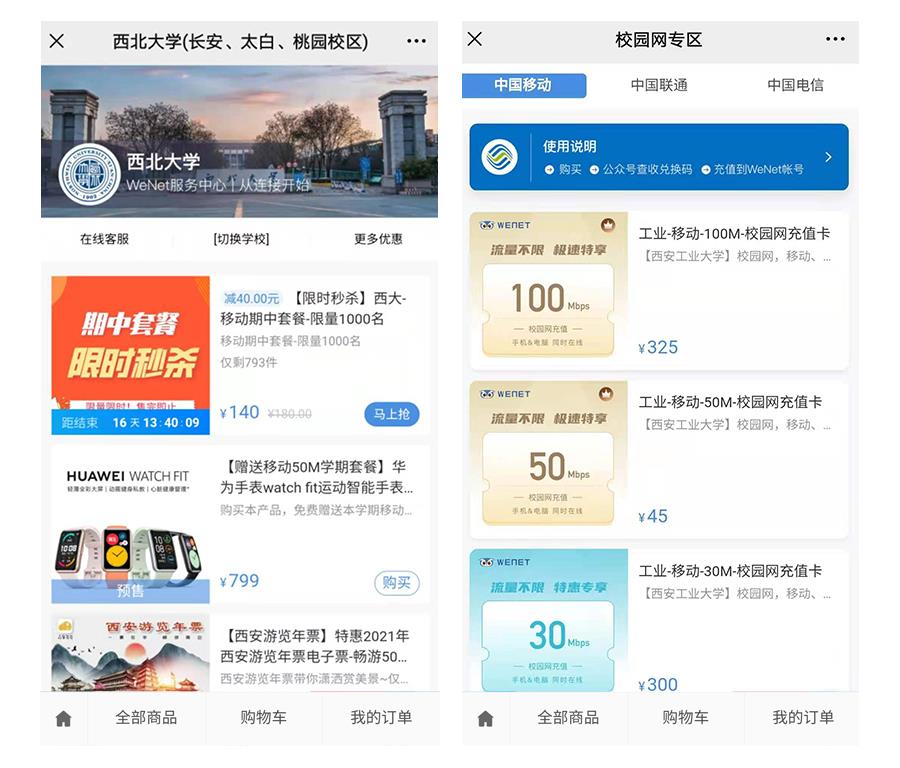The image size is (900, 768).
Task: Click the ¥799 watch price
Action: [x=239, y=581]
